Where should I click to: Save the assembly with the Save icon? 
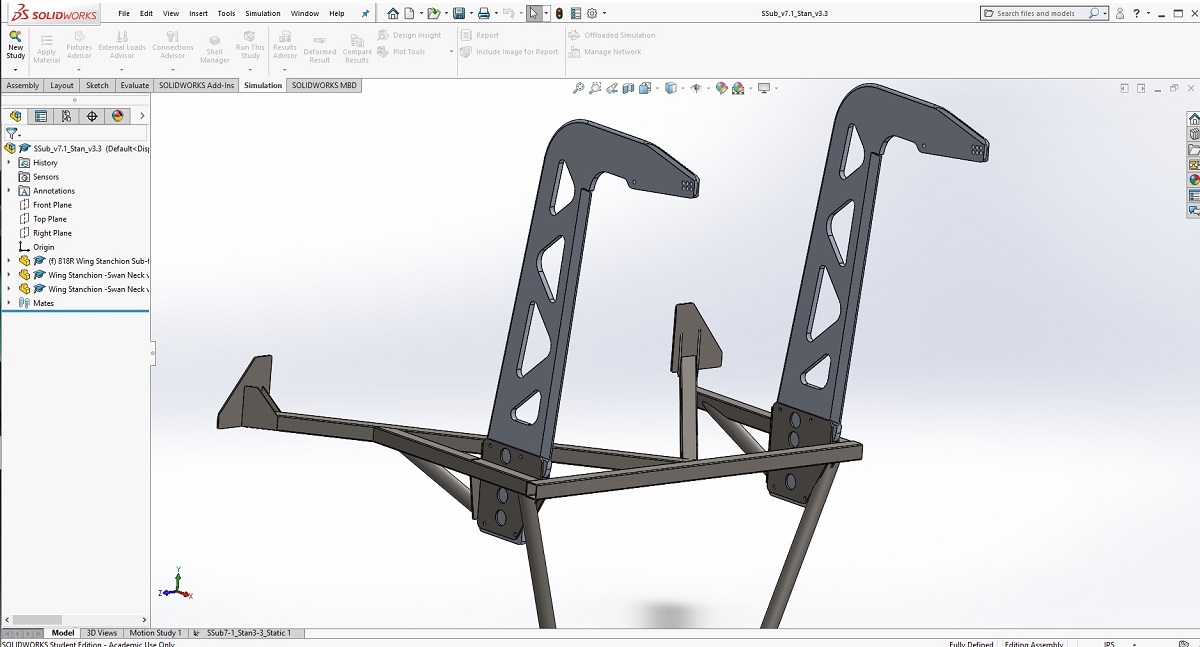pos(458,13)
